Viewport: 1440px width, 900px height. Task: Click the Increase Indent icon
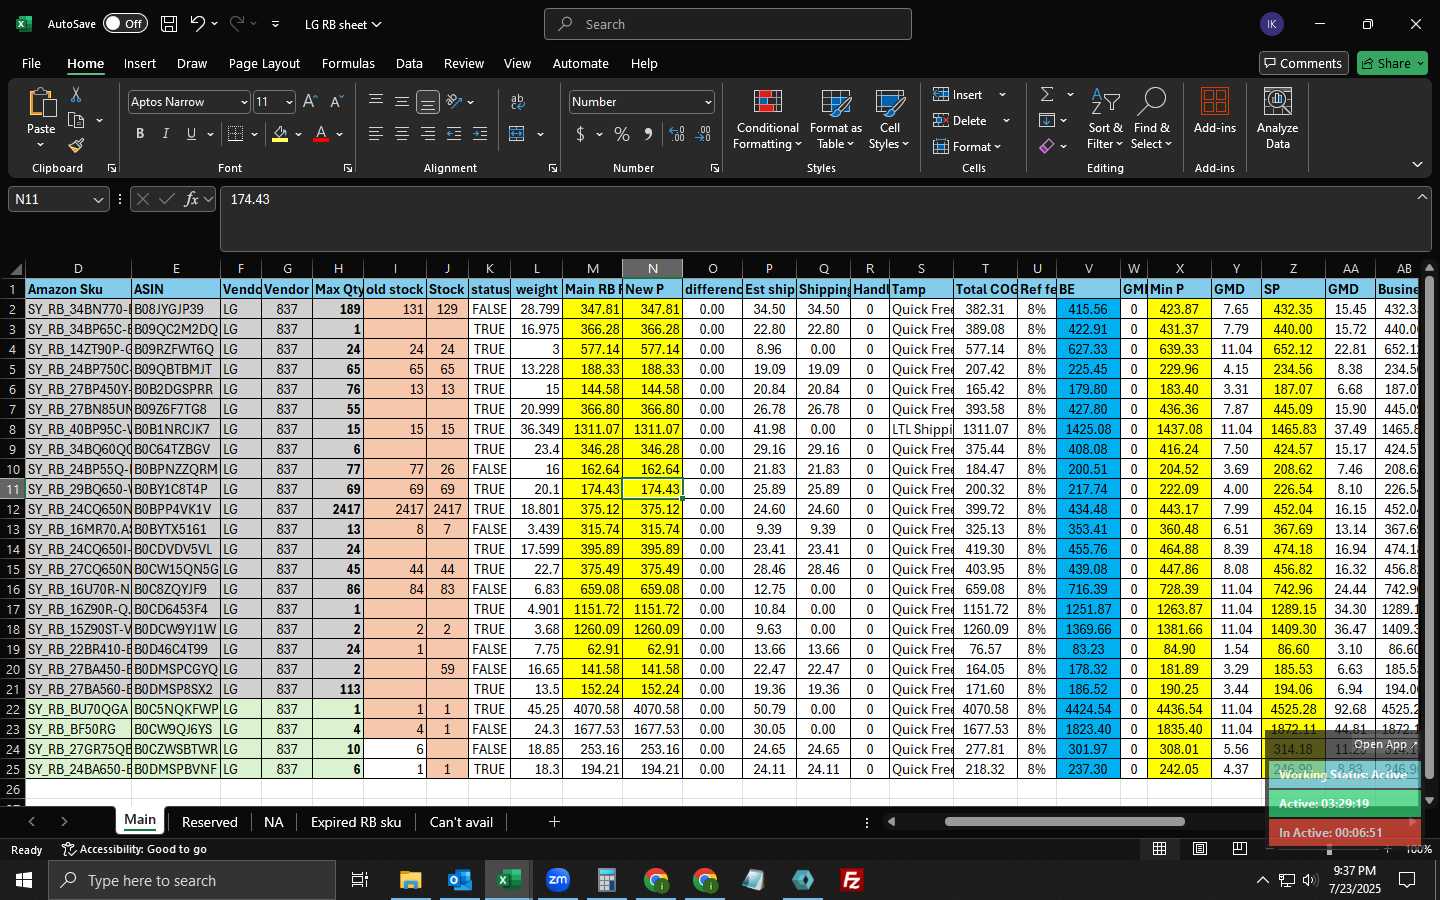coord(480,134)
